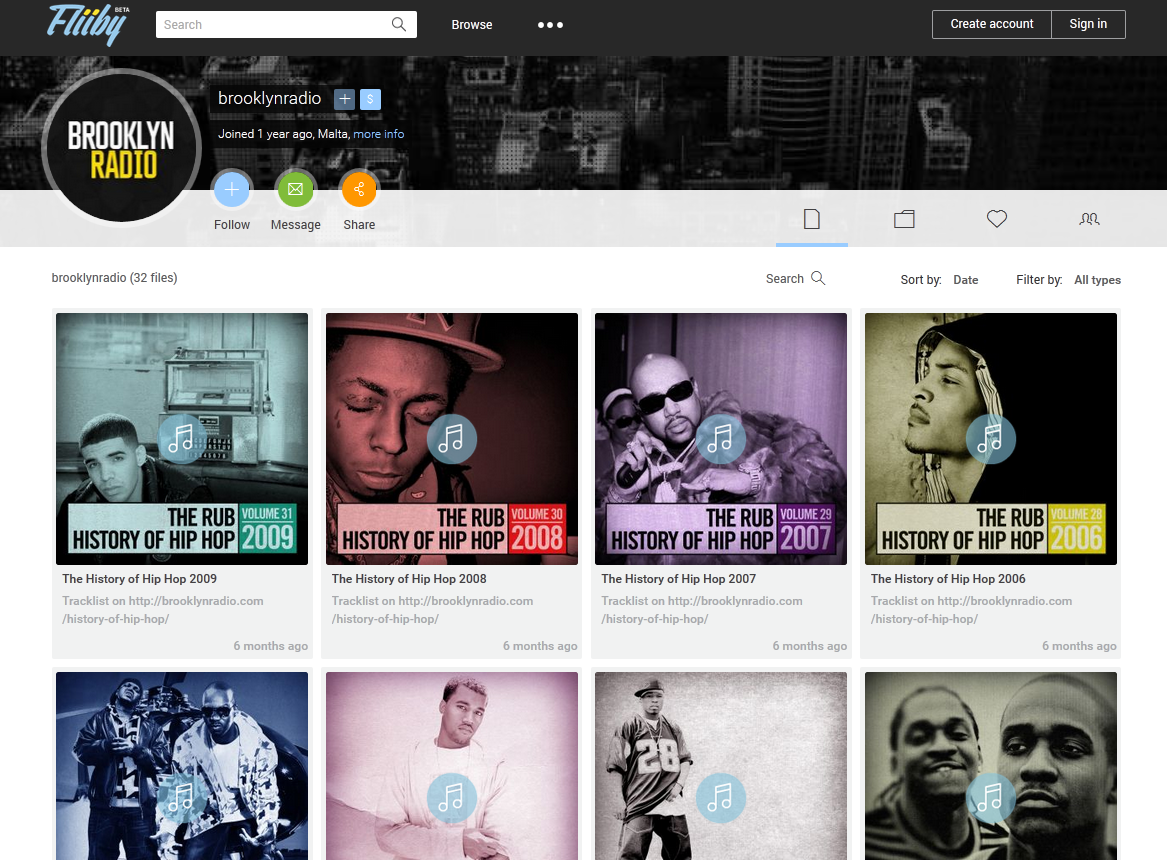Screen dimensions: 1167x860
Task: Open the favorites heart tab
Action: click(x=997, y=219)
